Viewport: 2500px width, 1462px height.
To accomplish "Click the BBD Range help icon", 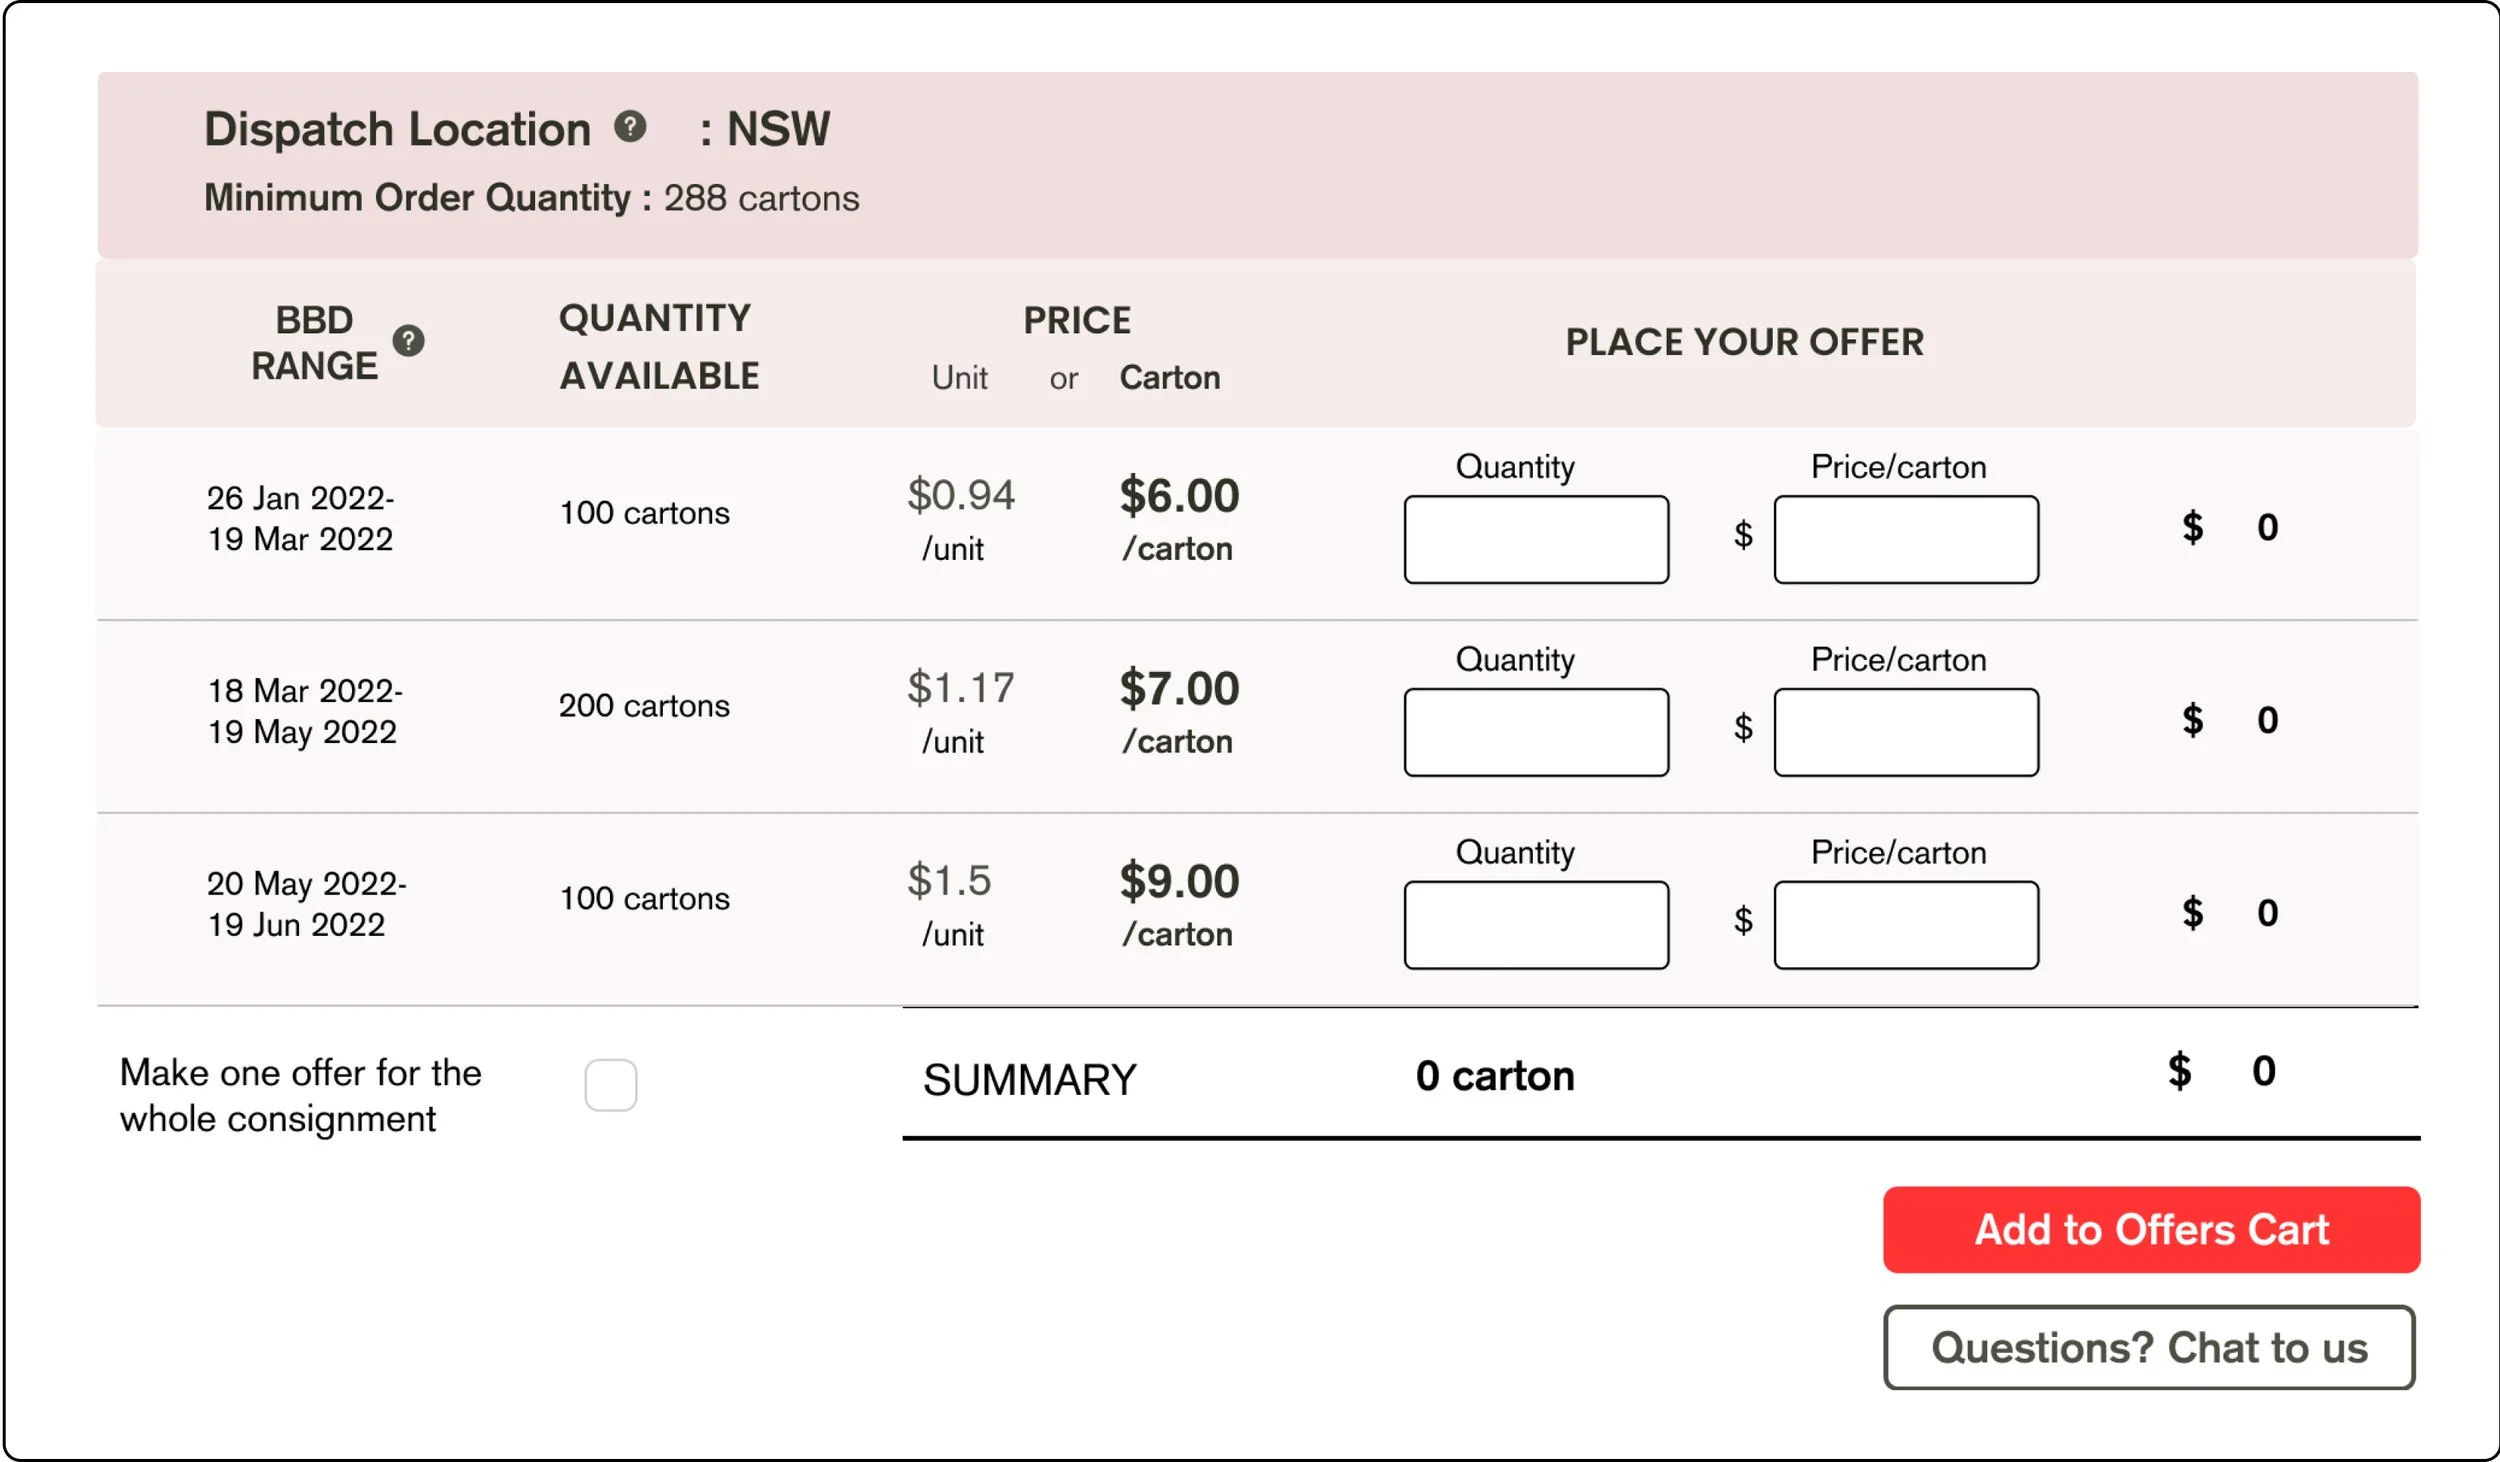I will pyautogui.click(x=408, y=341).
